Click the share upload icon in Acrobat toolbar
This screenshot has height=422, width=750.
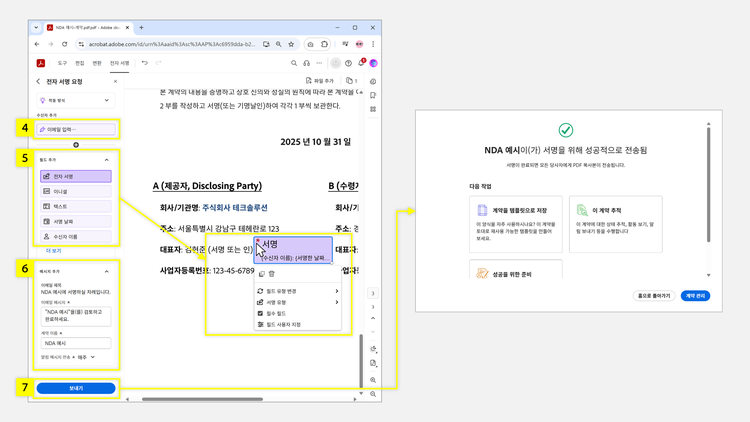pyautogui.click(x=336, y=63)
